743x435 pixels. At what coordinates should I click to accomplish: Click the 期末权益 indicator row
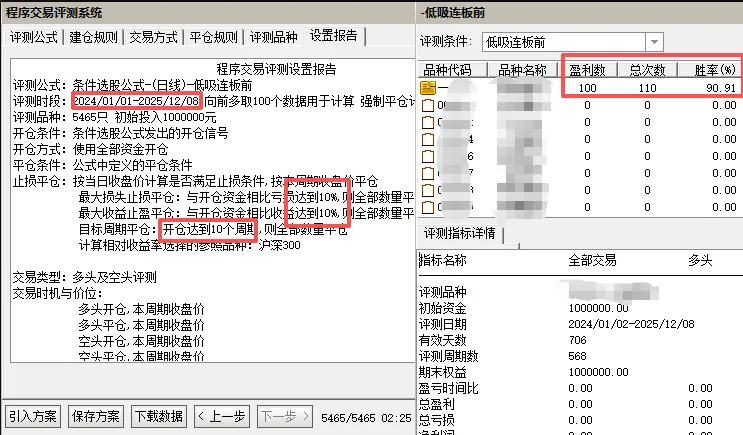[x=580, y=372]
